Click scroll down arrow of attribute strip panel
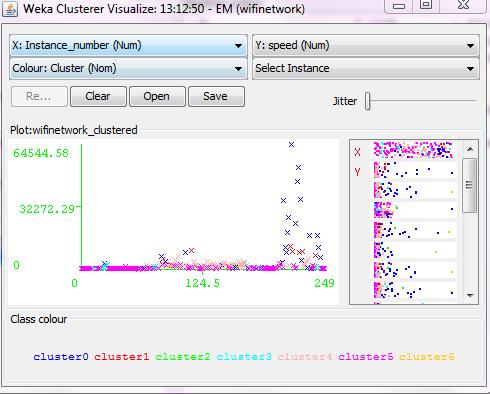The width and height of the screenshot is (490, 394). click(470, 295)
